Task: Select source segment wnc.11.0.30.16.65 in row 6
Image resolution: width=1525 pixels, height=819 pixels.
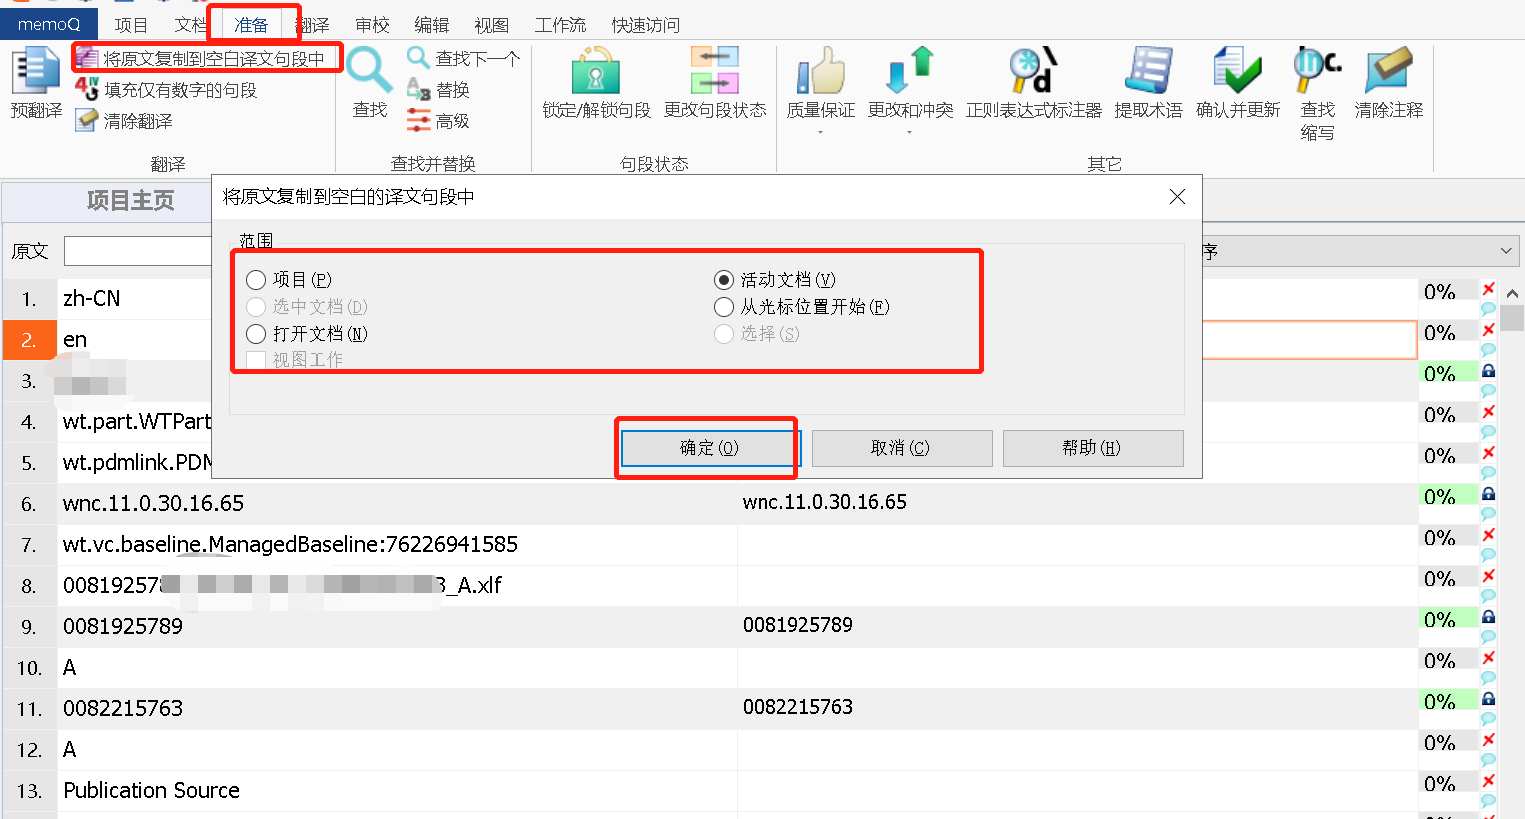Action: 397,503
